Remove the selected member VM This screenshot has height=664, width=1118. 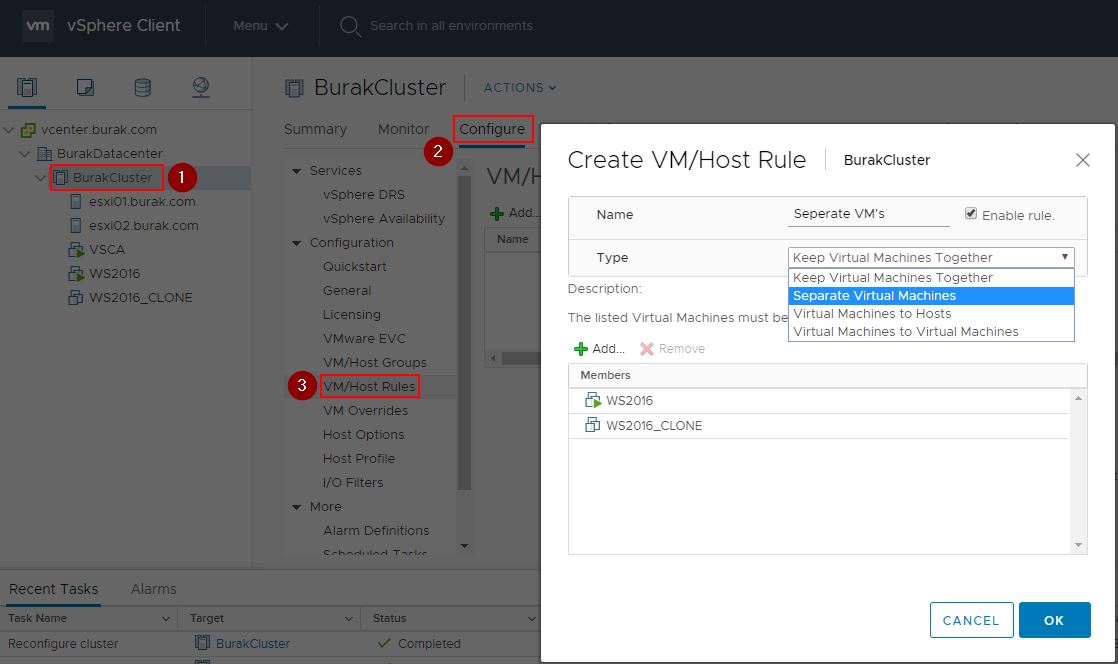click(672, 349)
